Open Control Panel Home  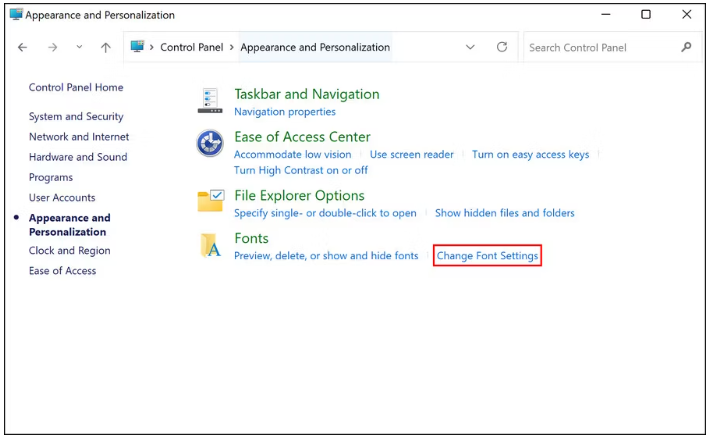point(76,87)
